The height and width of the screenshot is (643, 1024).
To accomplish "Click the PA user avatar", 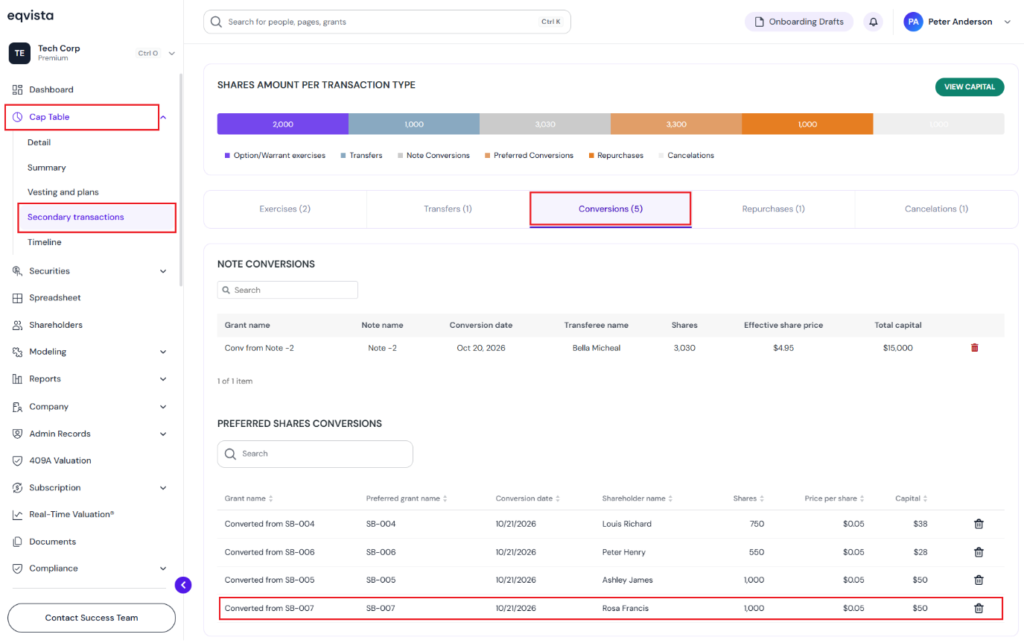I will [913, 22].
